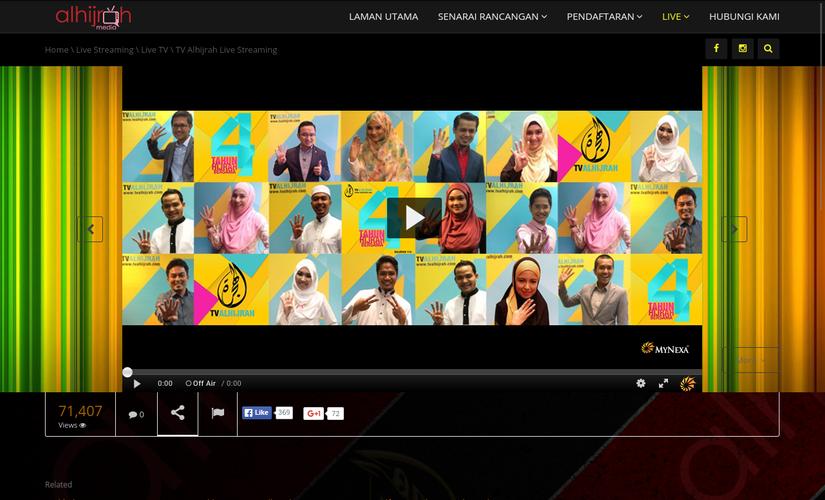Viewport: 825px width, 500px height.
Task: Click the Related section heading
Action: (58, 484)
